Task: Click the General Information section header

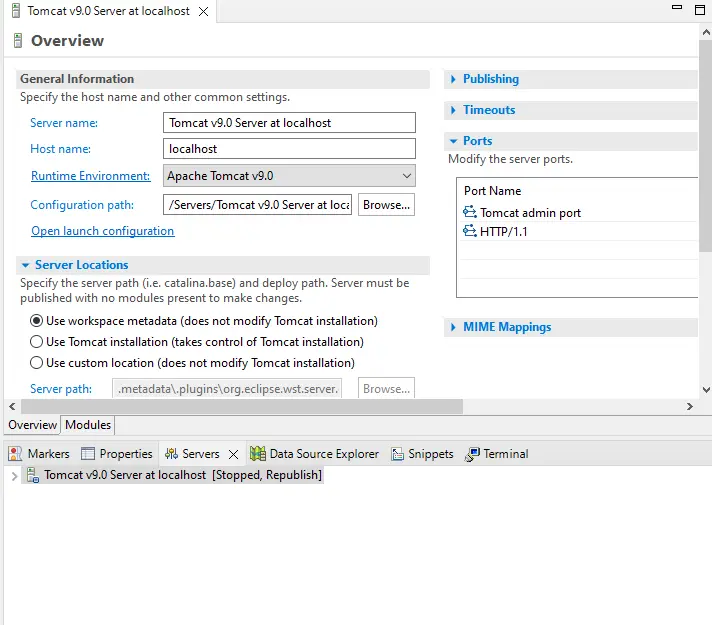Action: point(222,79)
